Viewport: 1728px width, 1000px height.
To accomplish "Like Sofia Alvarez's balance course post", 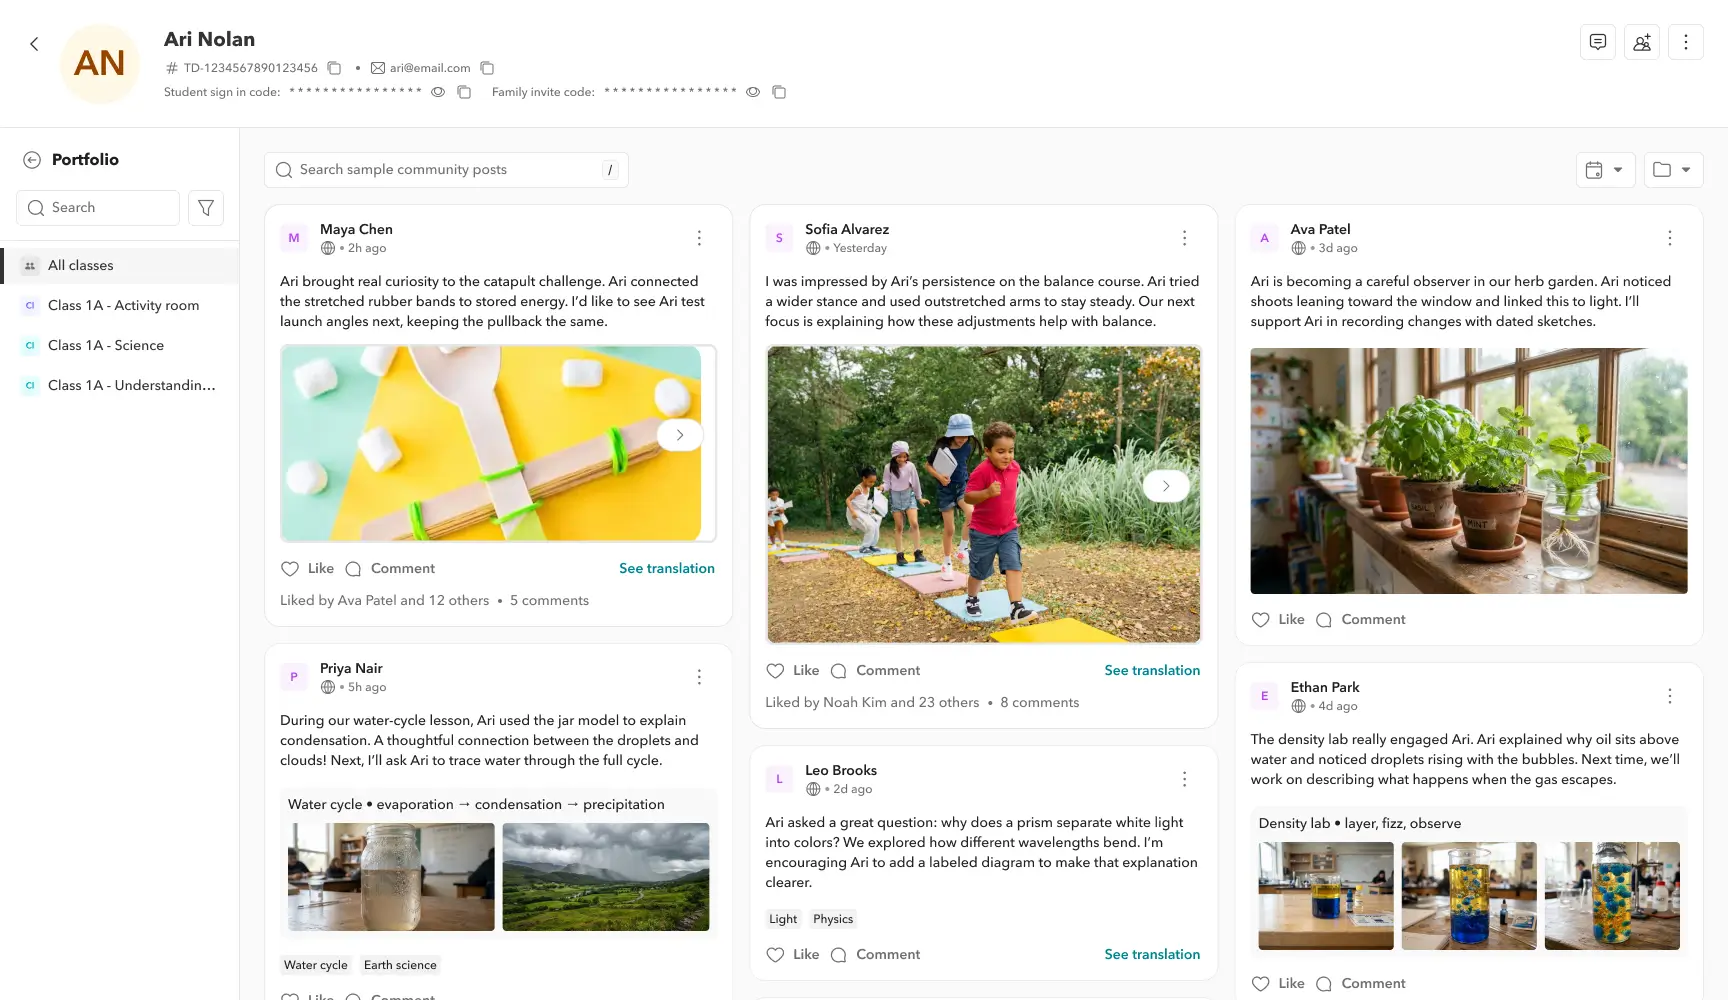I will (792, 670).
